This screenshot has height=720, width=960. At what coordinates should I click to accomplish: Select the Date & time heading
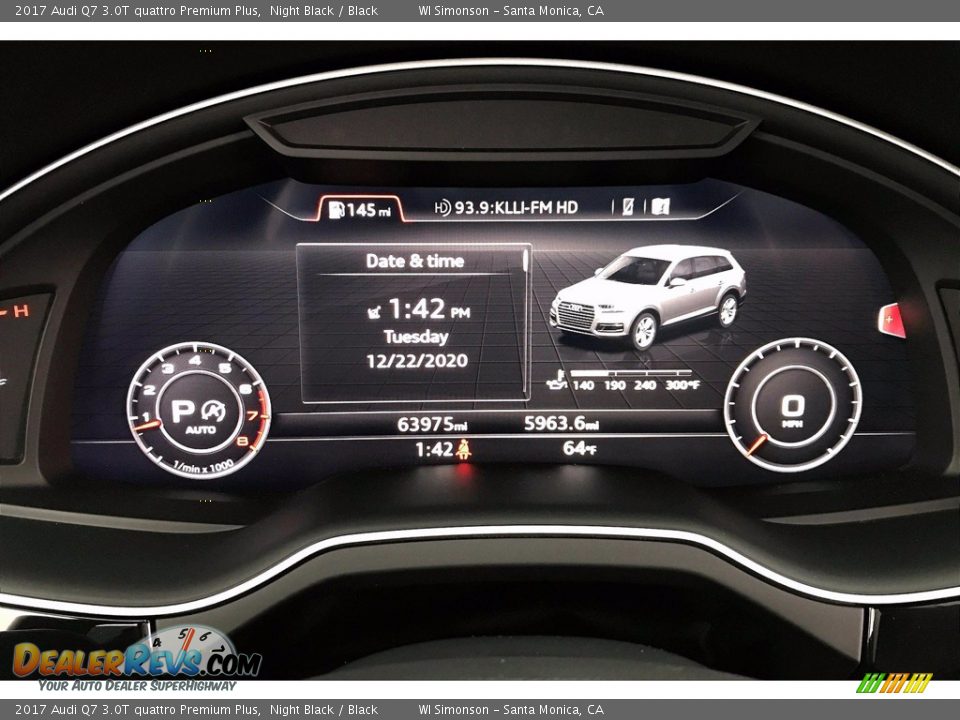coord(414,261)
